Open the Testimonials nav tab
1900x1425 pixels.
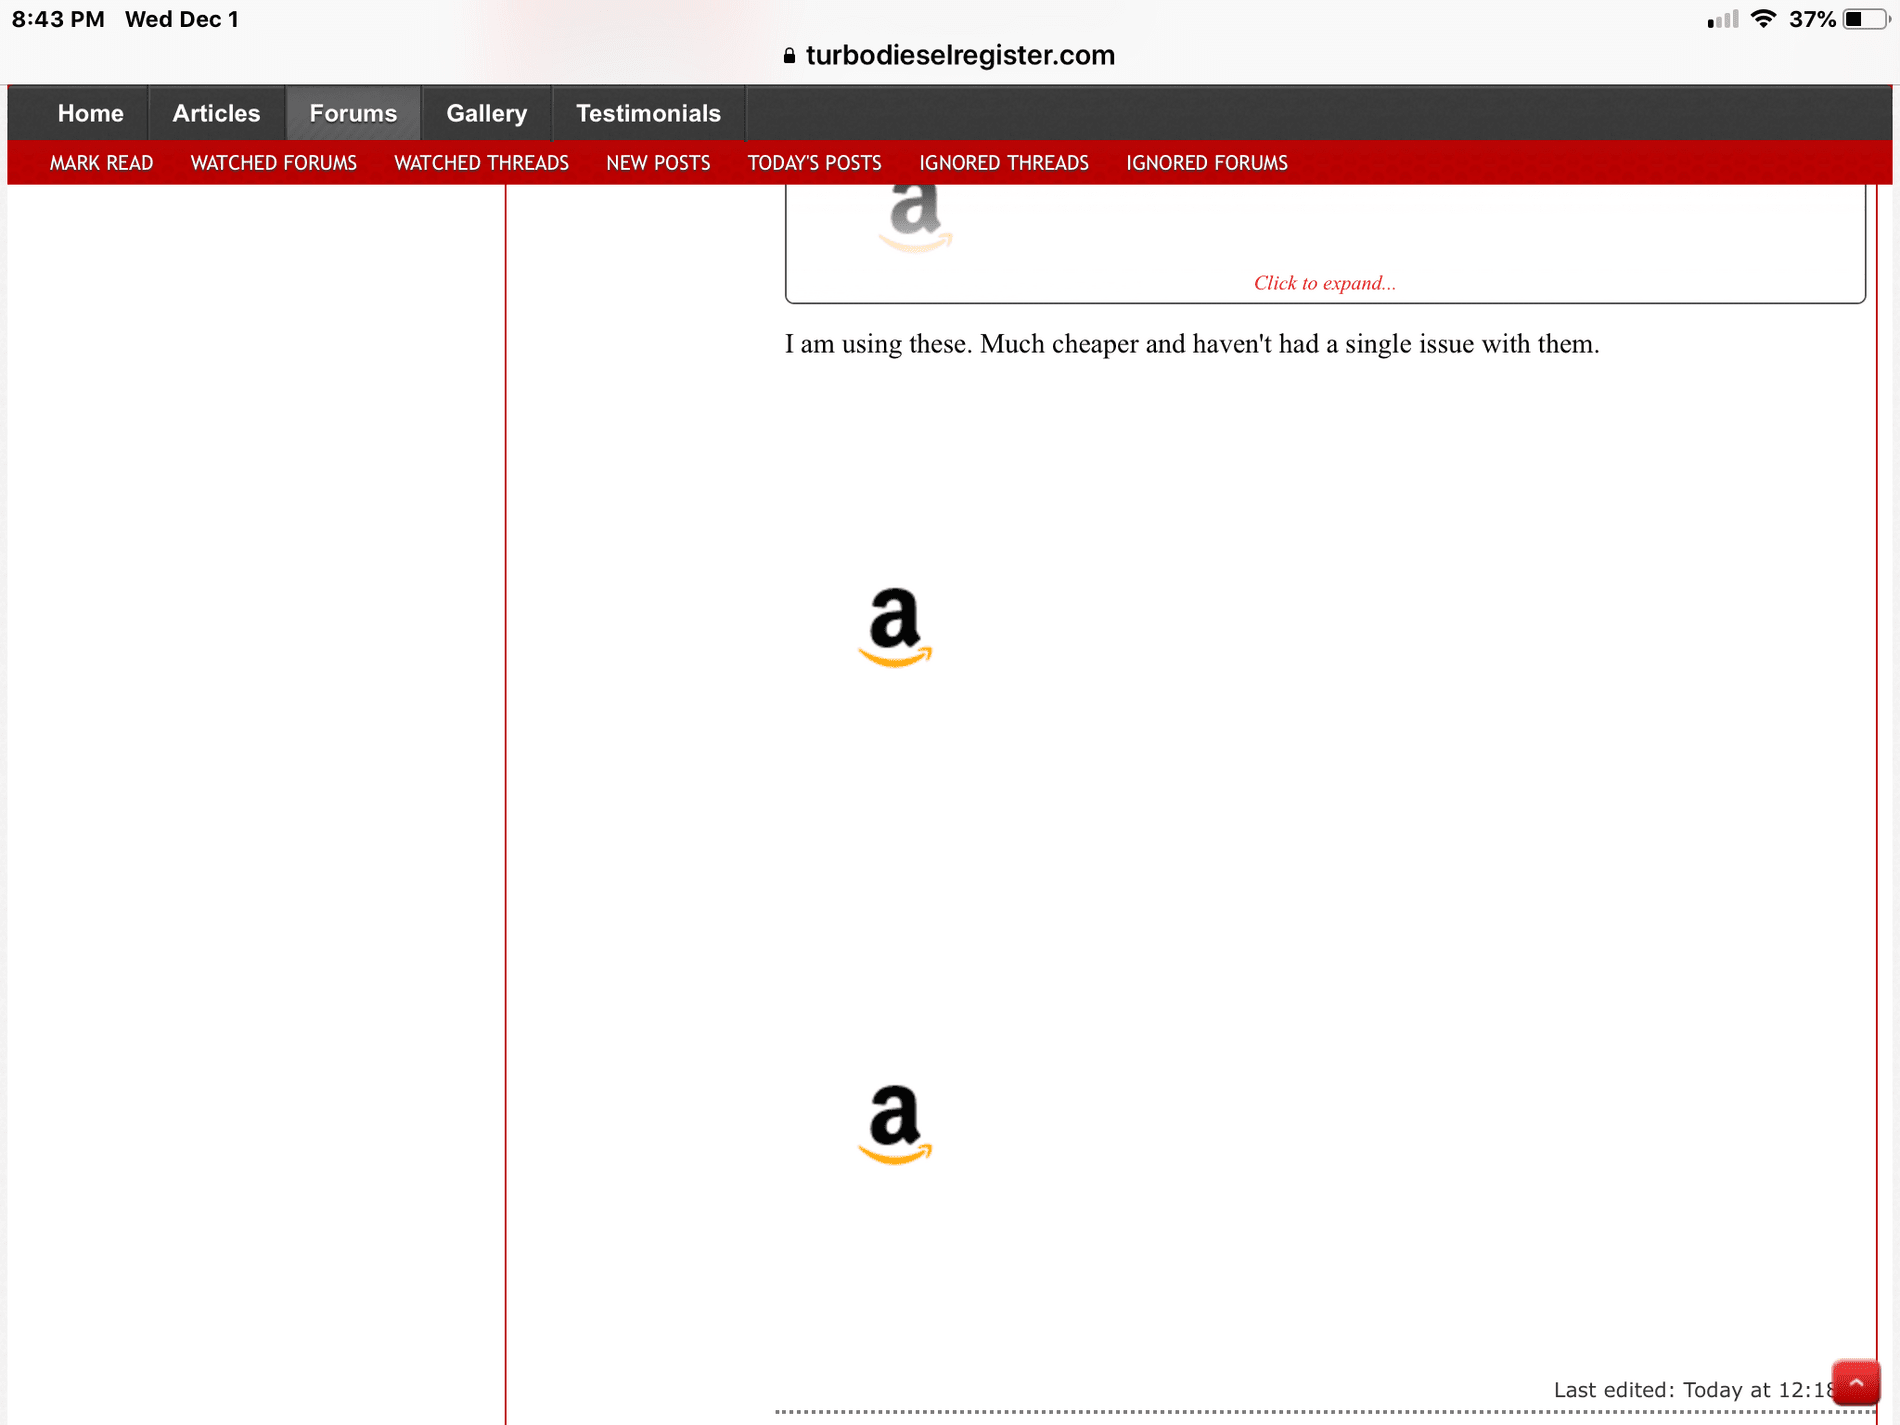coord(648,113)
